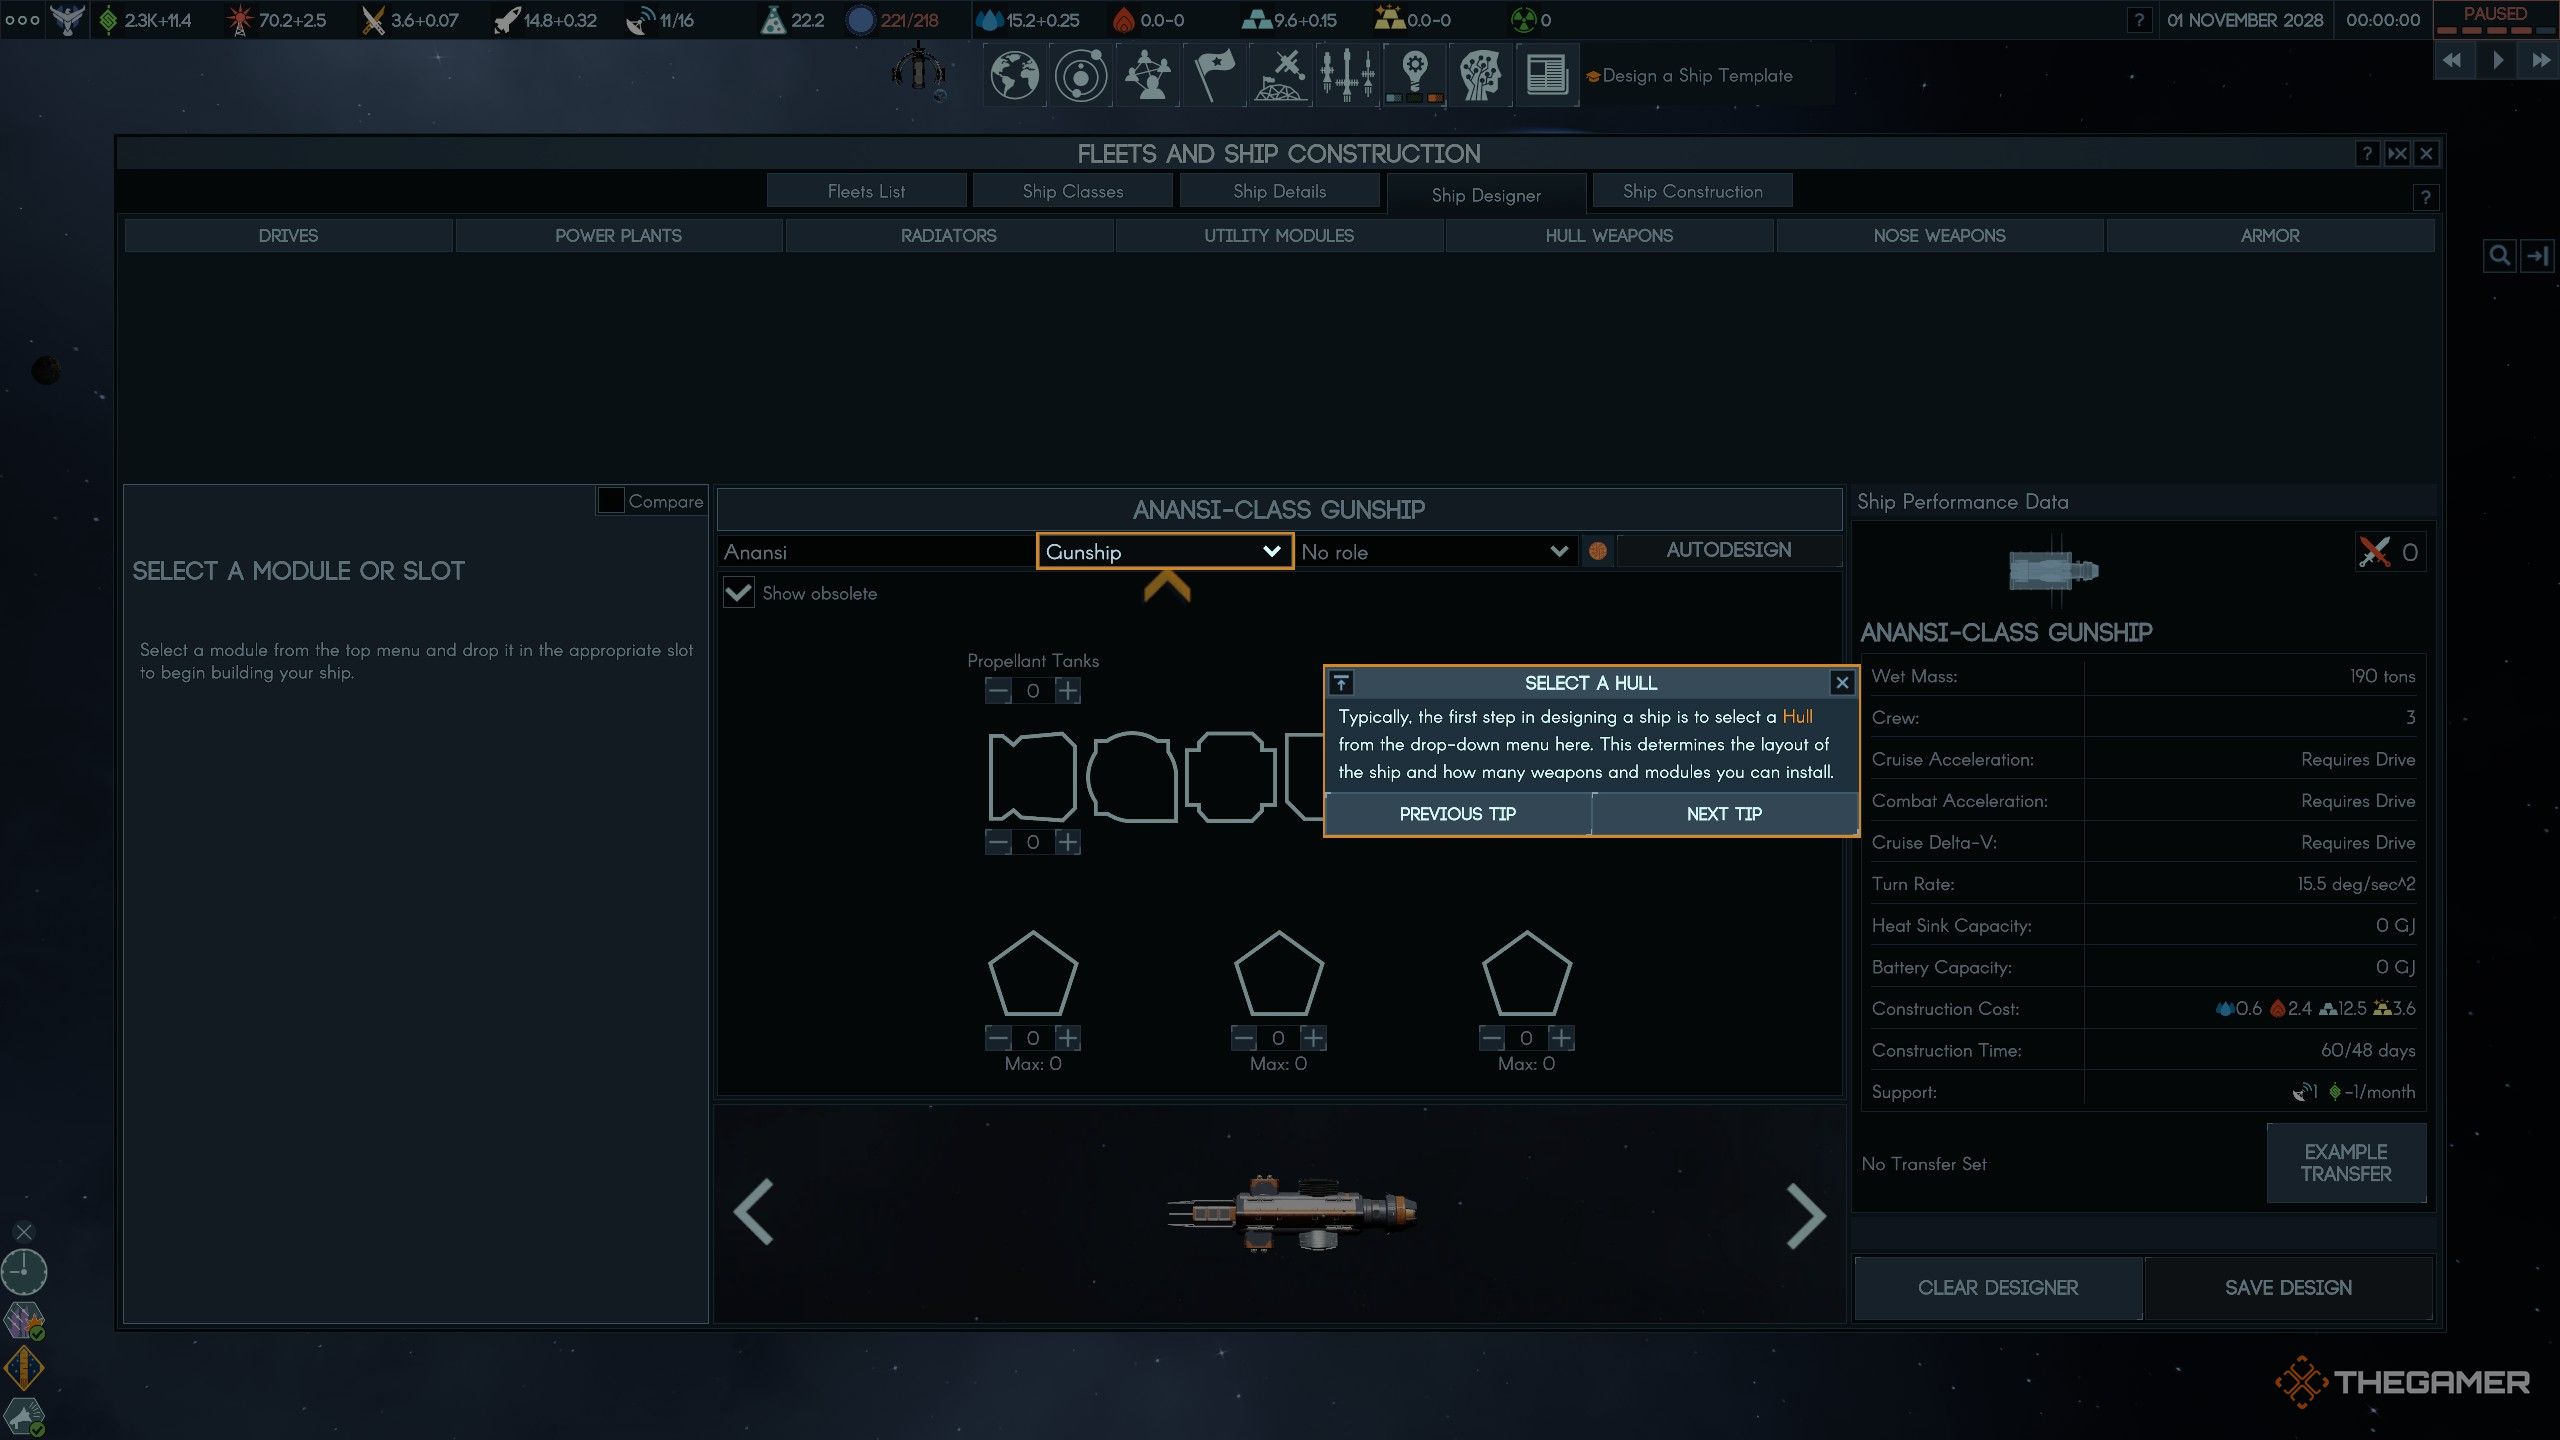Enable the Compare checkbox
Image resolution: width=2560 pixels, height=1440 pixels.
[x=610, y=500]
